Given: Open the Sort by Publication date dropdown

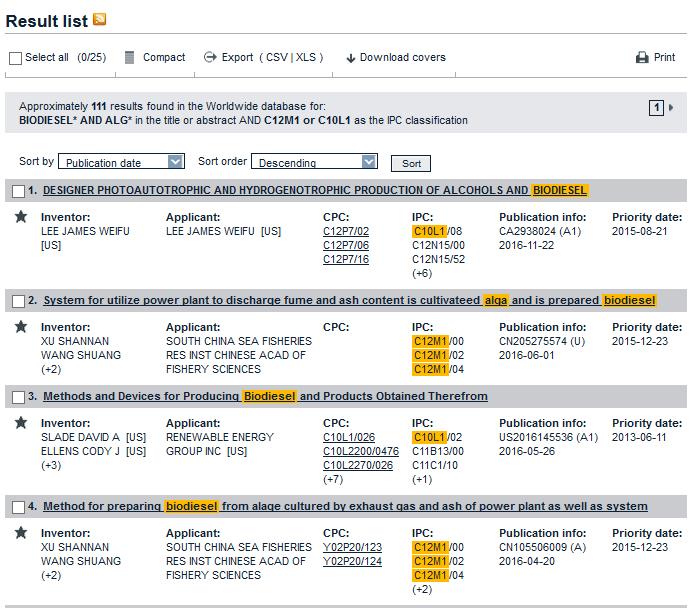Looking at the screenshot, I should [121, 161].
